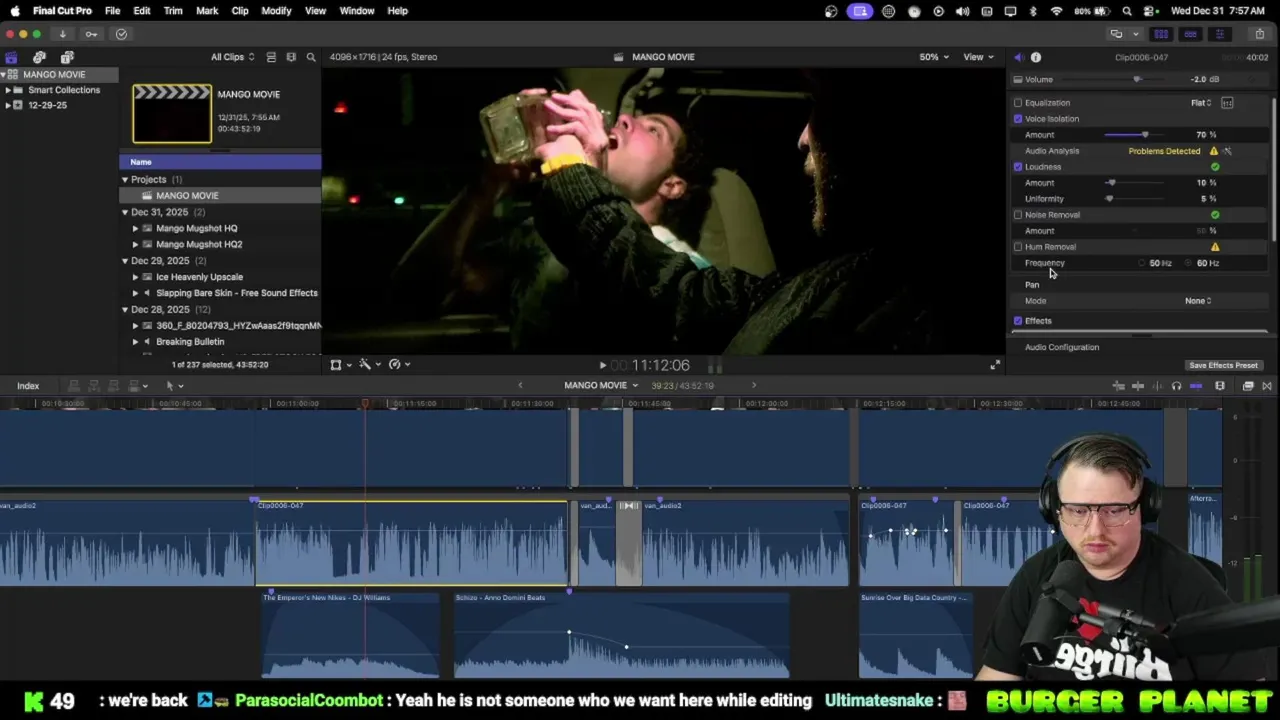Click the Share export icon

[1259, 34]
